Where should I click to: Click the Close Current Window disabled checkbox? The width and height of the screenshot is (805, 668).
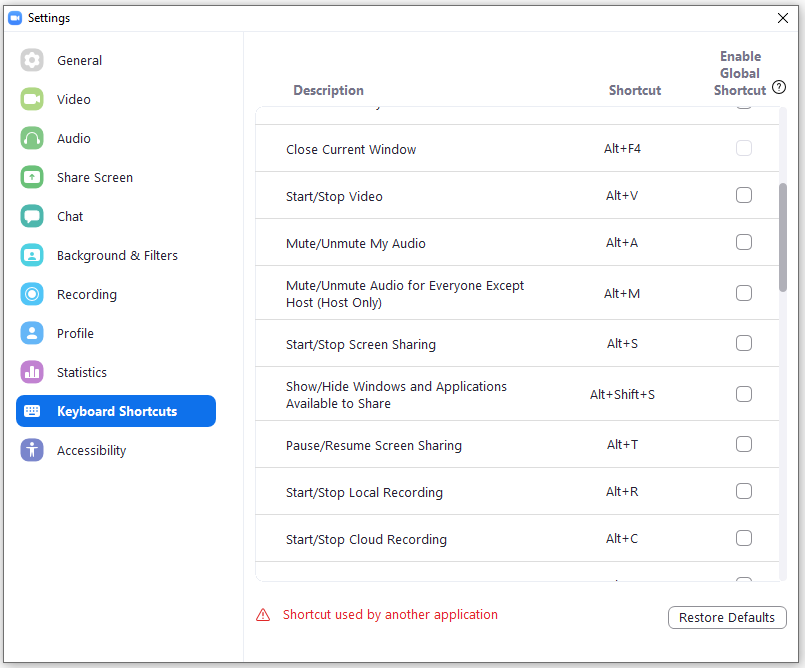[744, 148]
